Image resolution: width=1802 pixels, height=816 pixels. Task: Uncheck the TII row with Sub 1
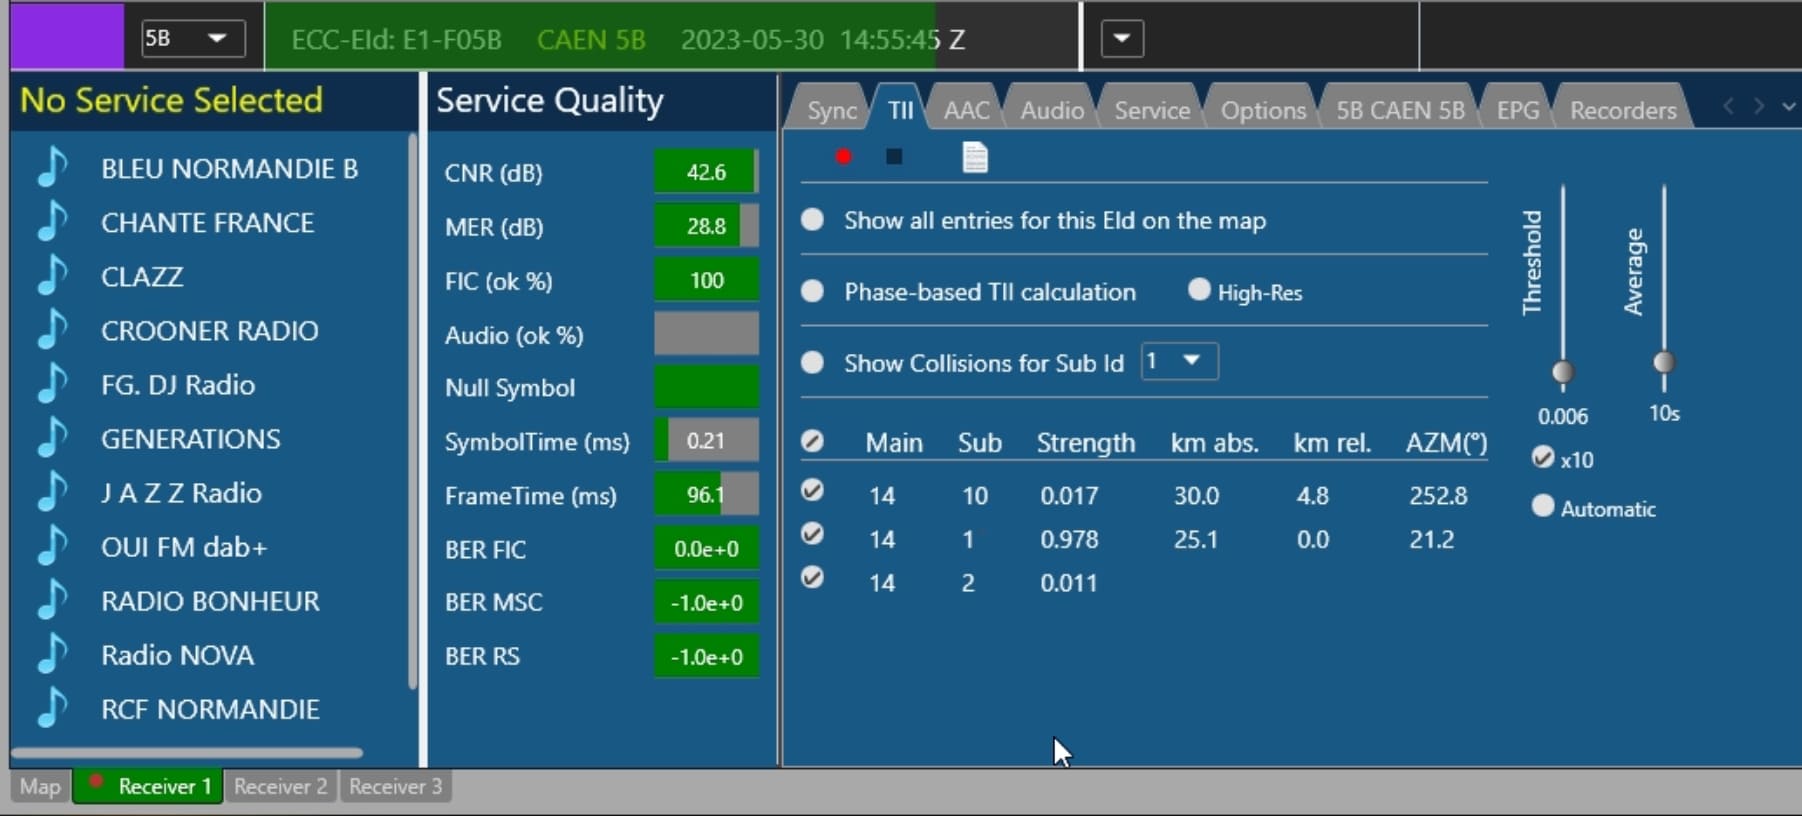point(813,534)
